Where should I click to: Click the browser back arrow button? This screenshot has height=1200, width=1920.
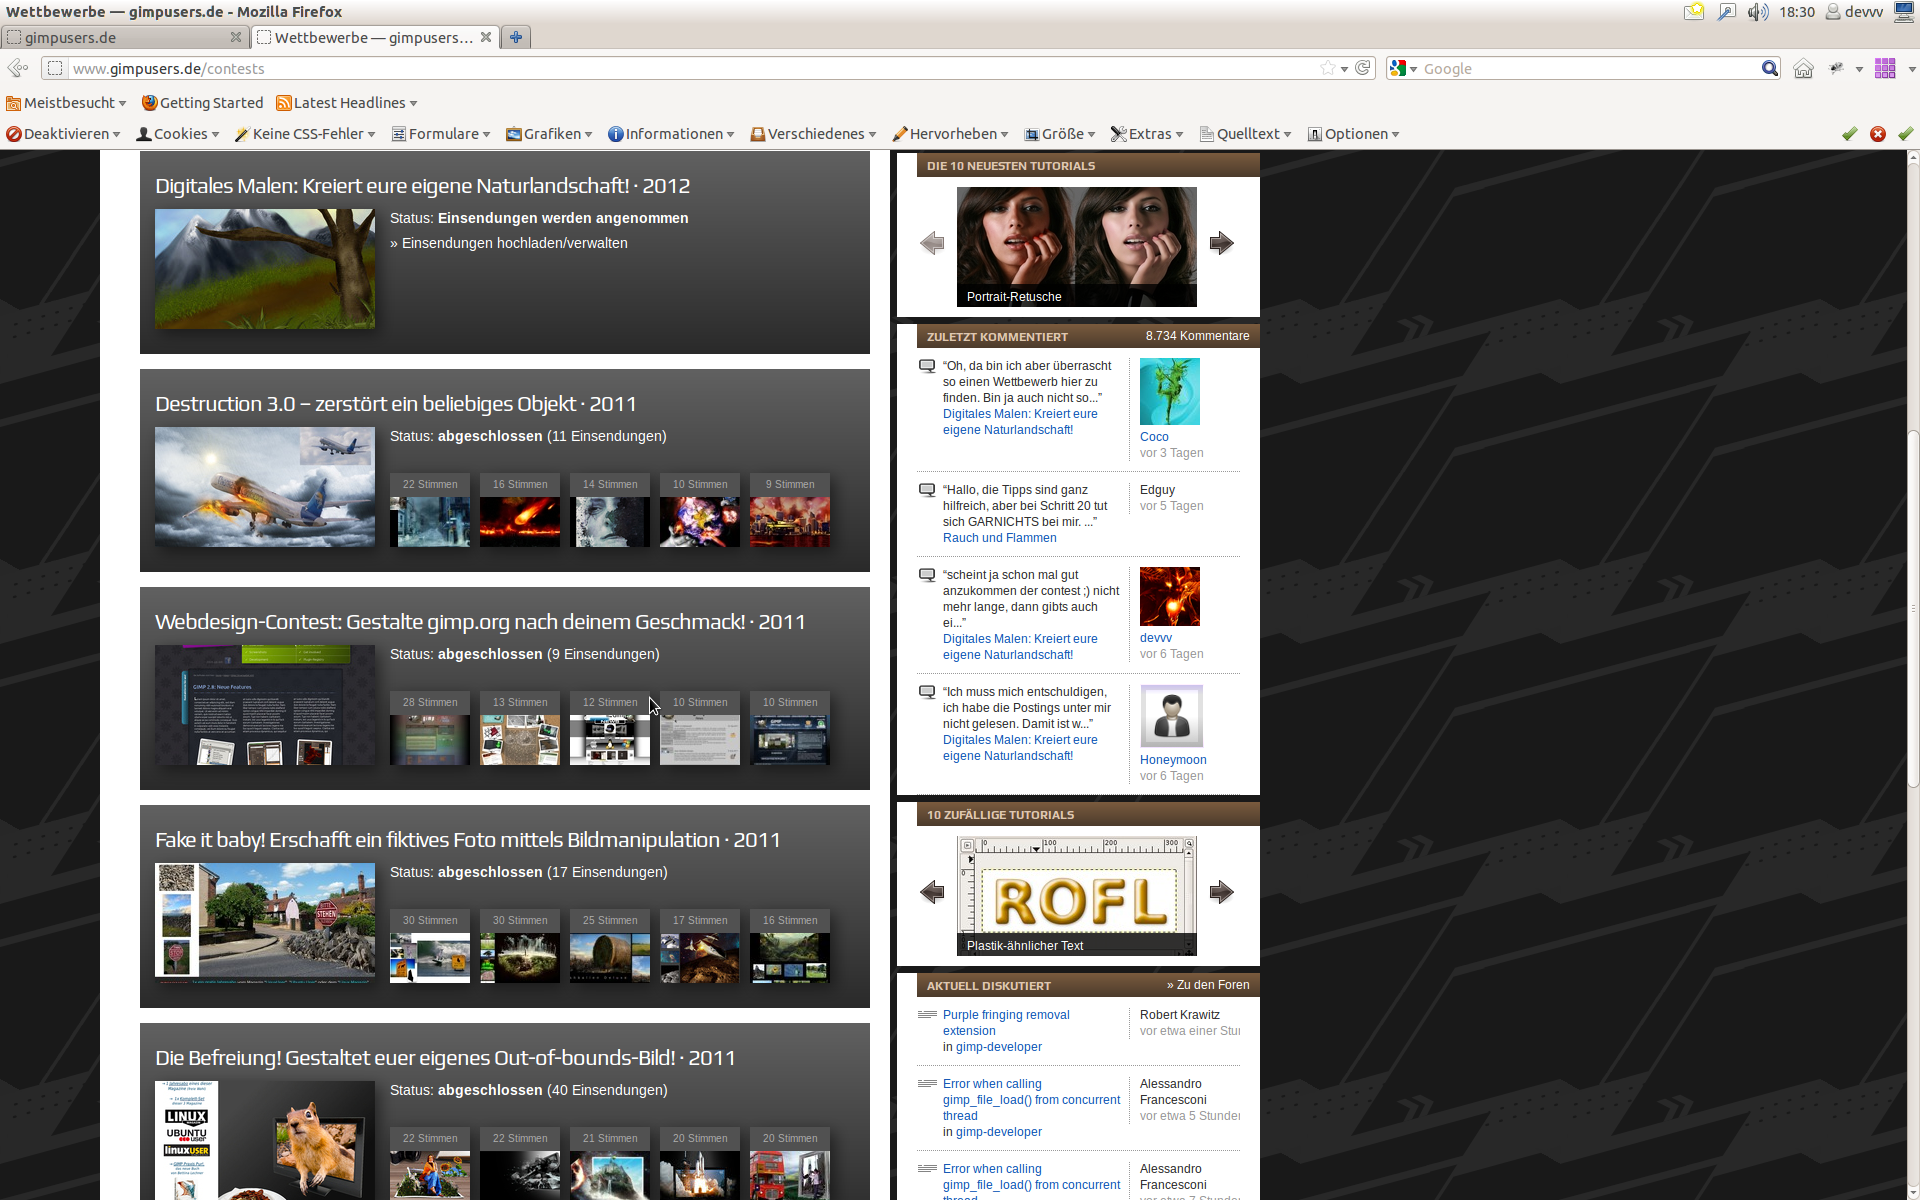tap(17, 68)
